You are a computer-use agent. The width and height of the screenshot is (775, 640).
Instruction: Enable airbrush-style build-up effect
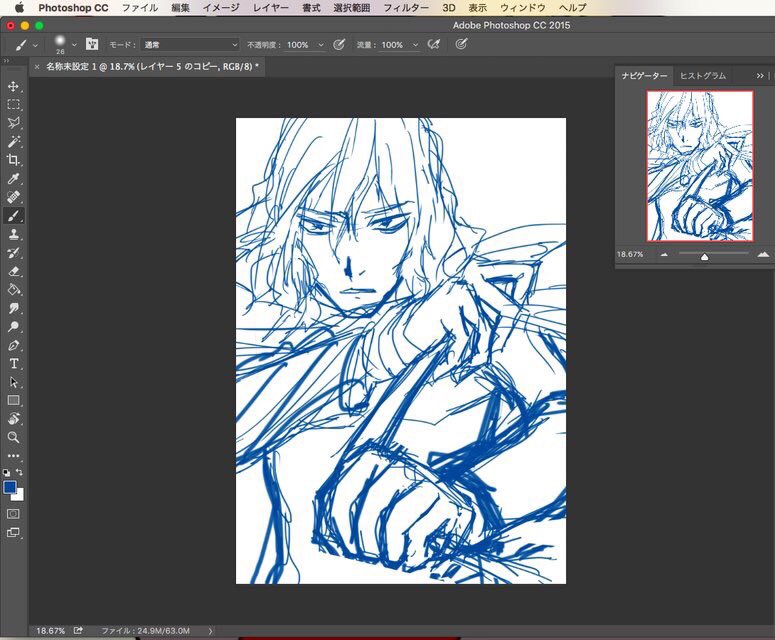pyautogui.click(x=433, y=45)
